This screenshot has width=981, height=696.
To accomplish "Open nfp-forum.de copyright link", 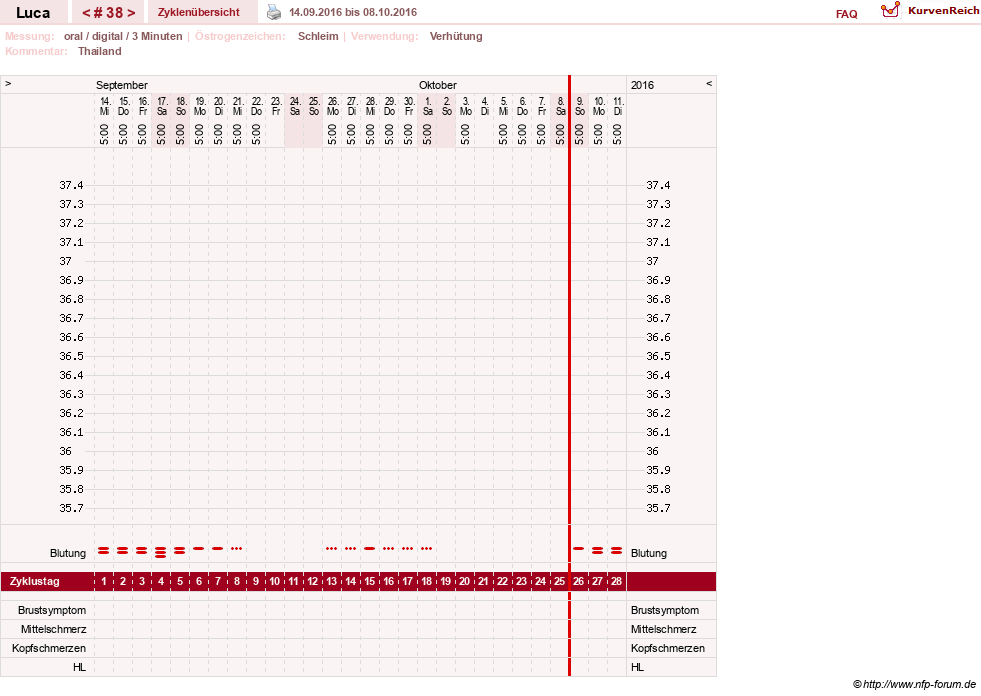I will [914, 684].
